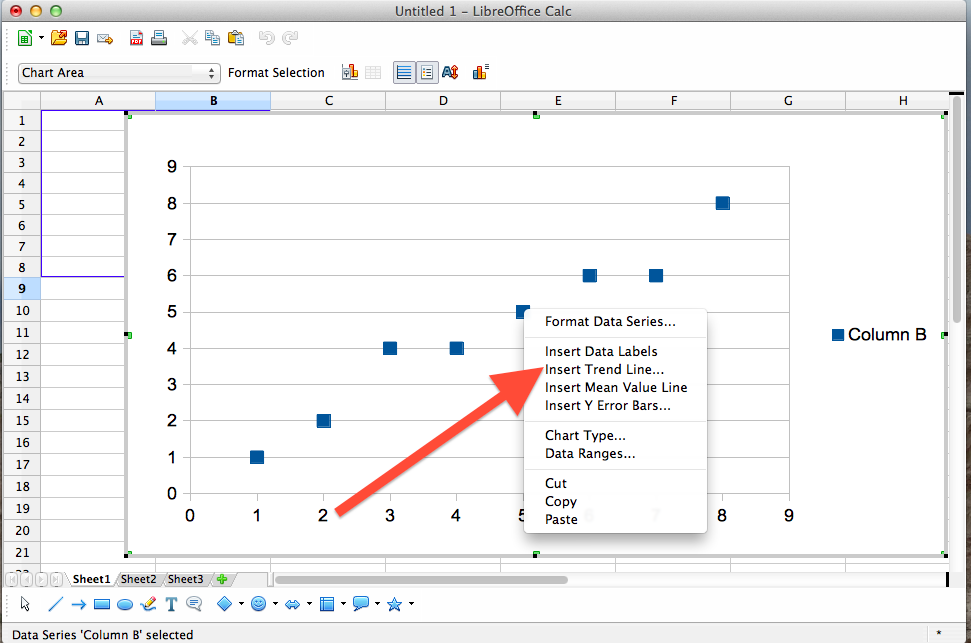Choose Copy in the context menu
This screenshot has width=971, height=643.
tap(560, 501)
